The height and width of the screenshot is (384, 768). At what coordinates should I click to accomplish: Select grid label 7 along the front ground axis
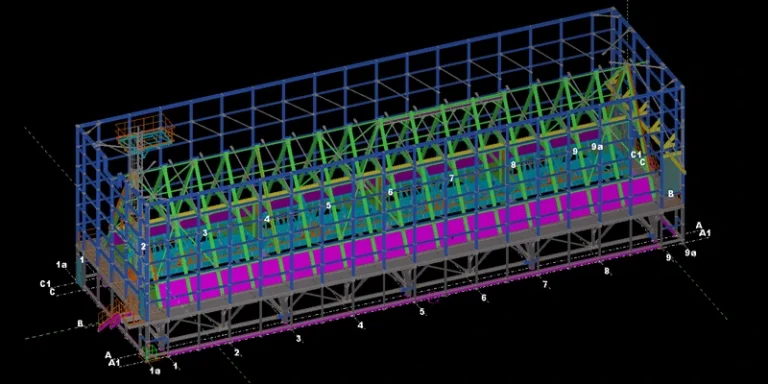click(544, 284)
